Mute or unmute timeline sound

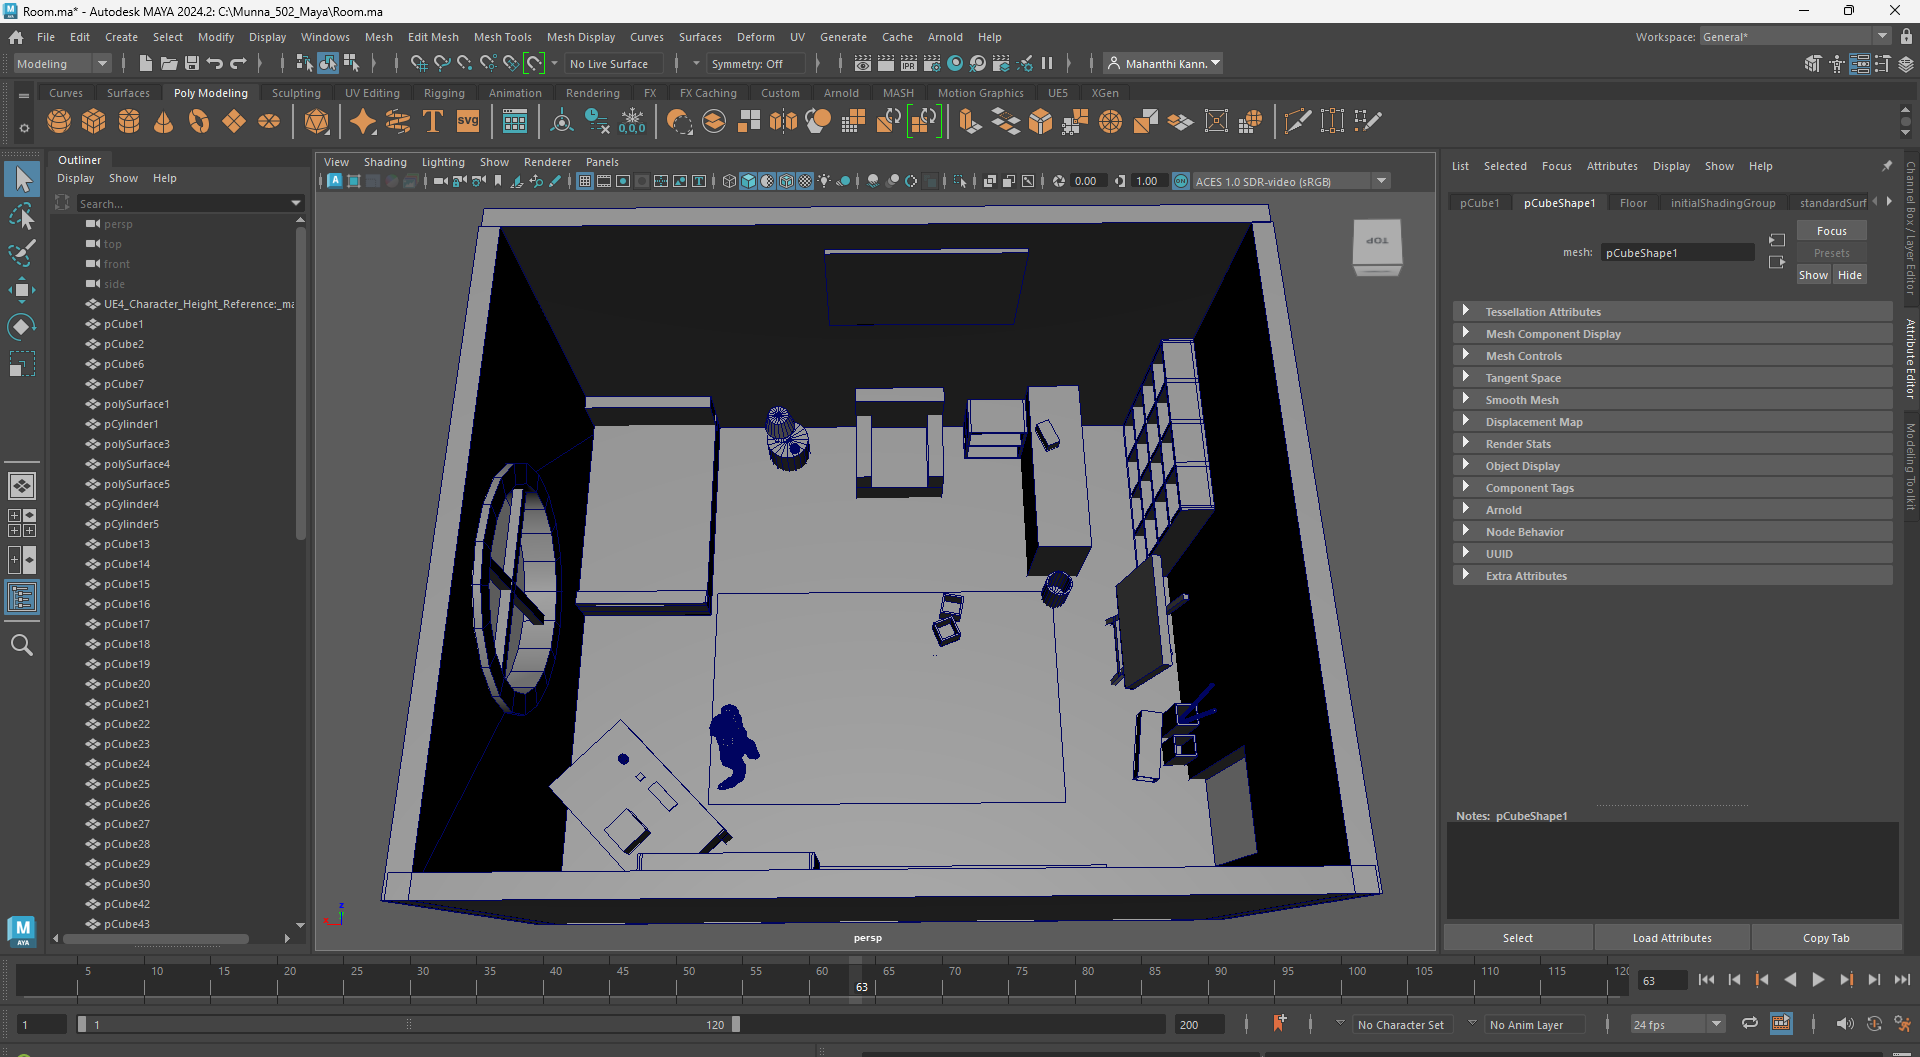tap(1845, 1024)
